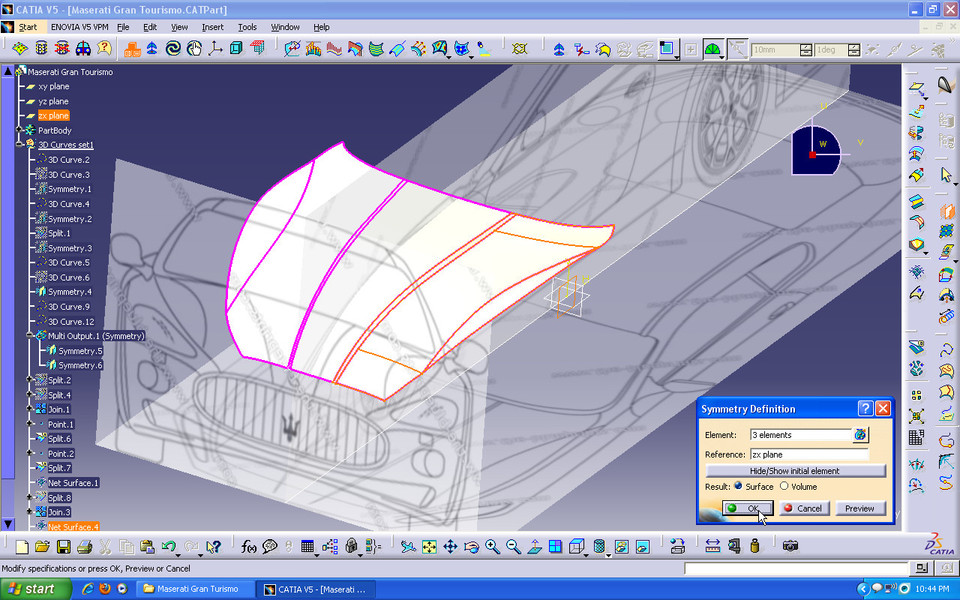Click the tree scroll-down arrow

coord(8,524)
